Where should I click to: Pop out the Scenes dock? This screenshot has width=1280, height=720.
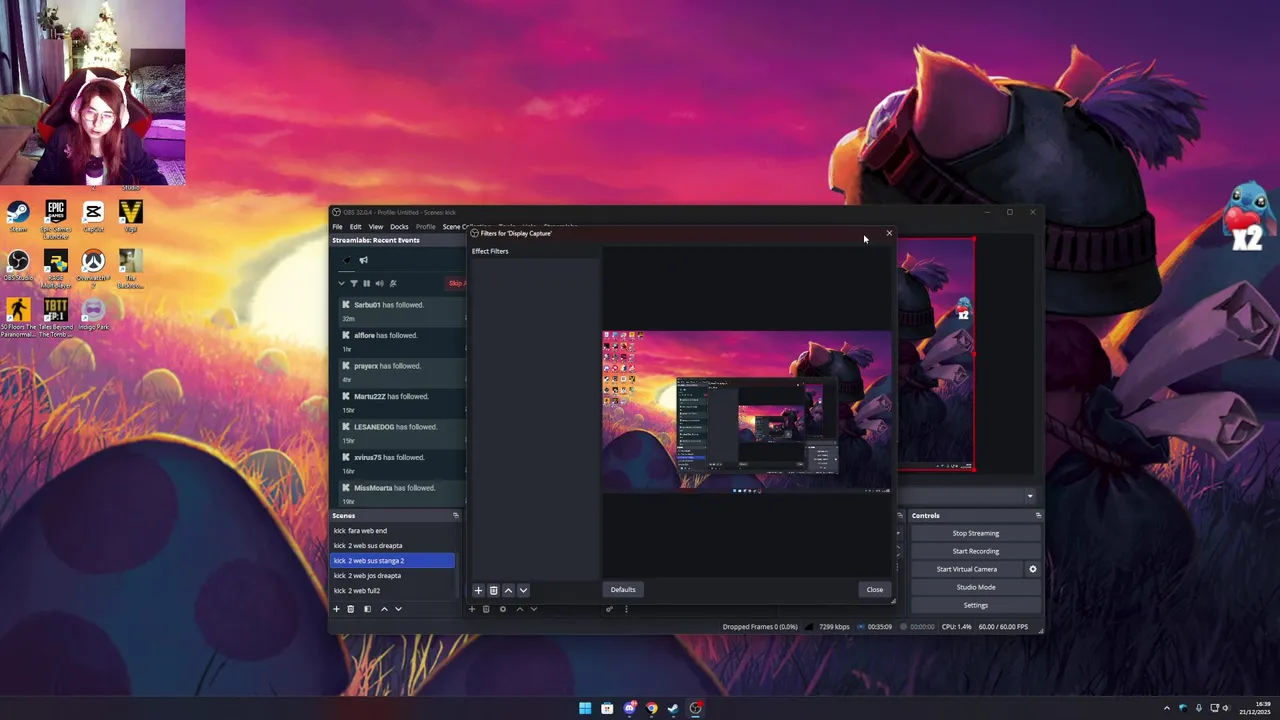tap(456, 516)
